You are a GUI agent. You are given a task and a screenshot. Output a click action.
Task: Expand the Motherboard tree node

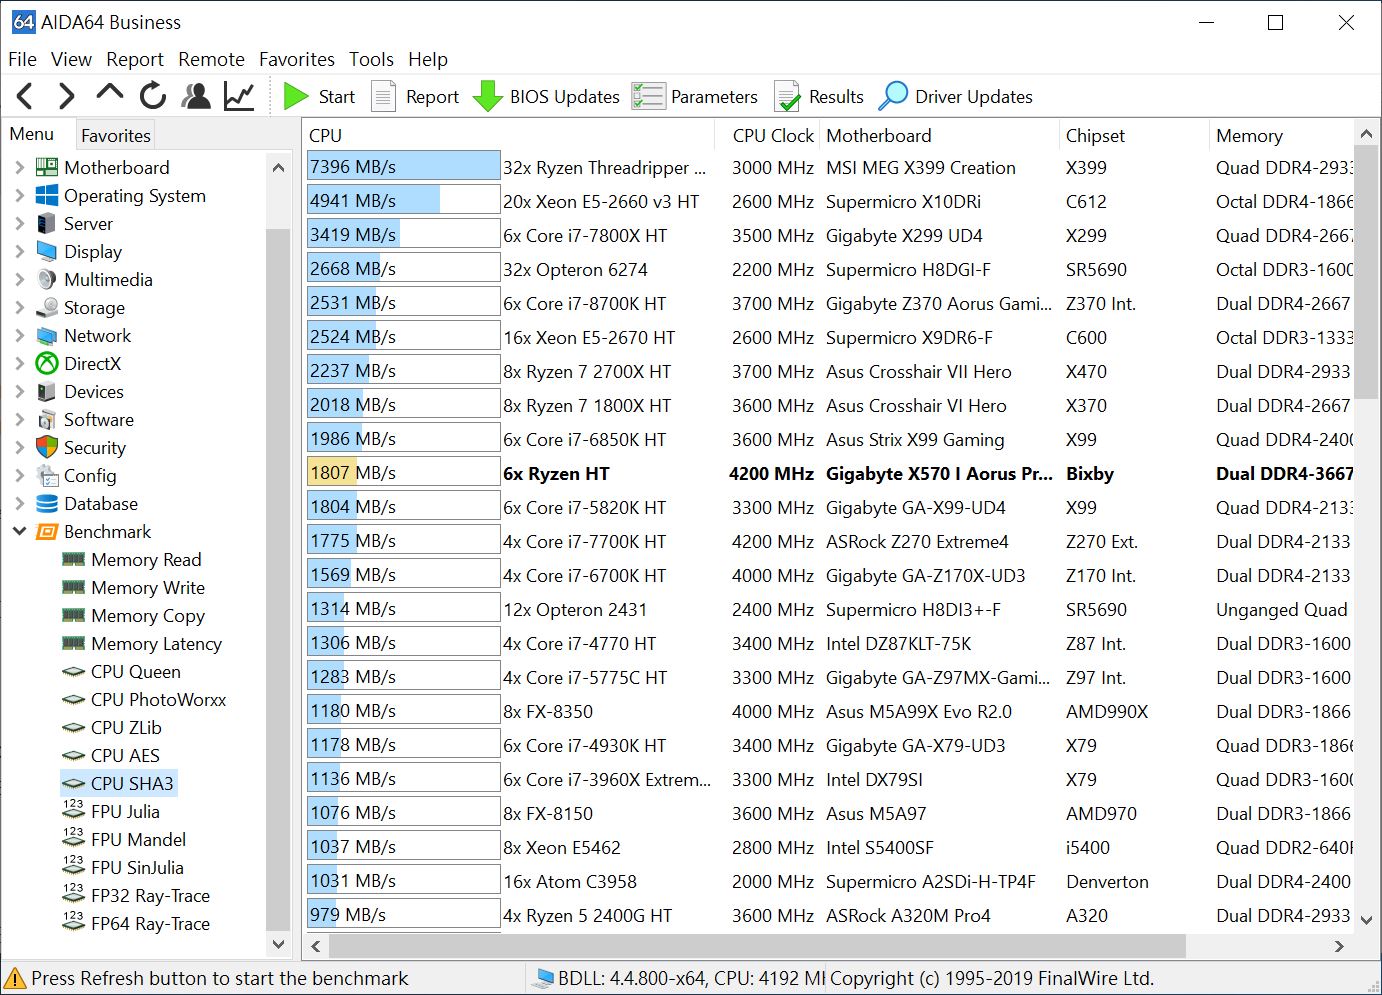tap(19, 168)
